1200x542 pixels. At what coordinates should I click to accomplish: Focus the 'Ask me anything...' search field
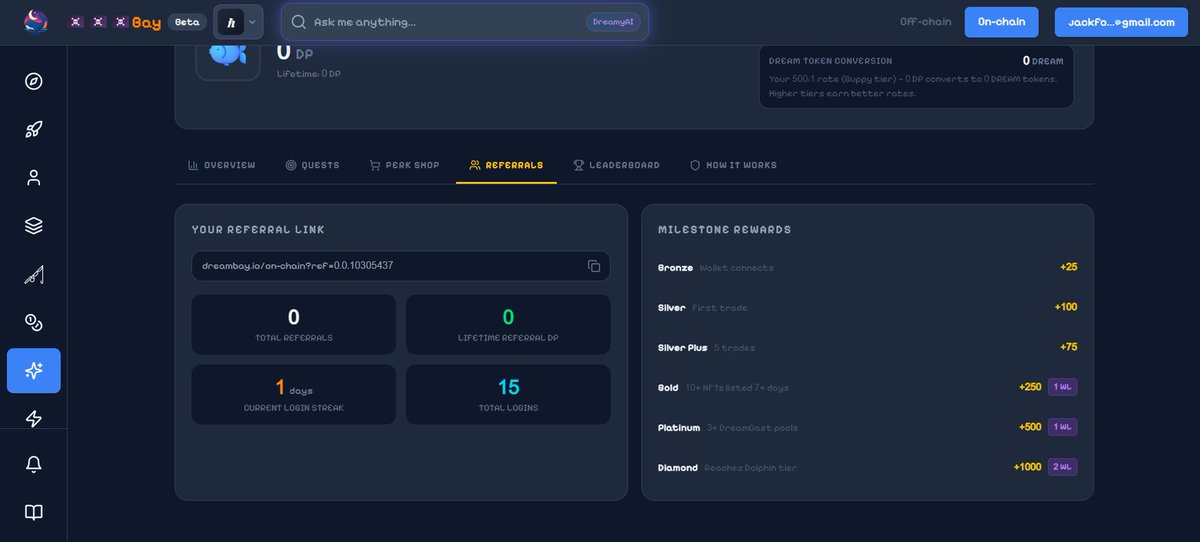[465, 22]
